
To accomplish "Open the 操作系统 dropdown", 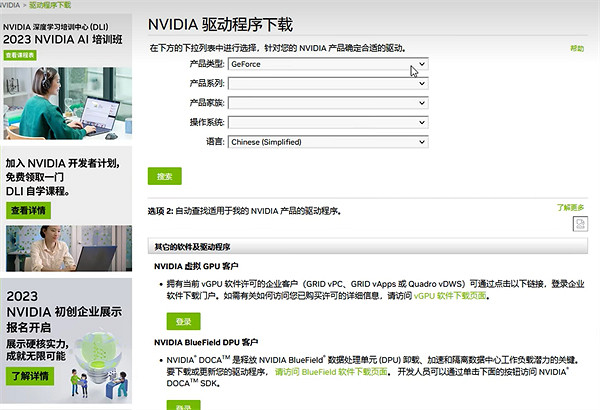I will 327,122.
